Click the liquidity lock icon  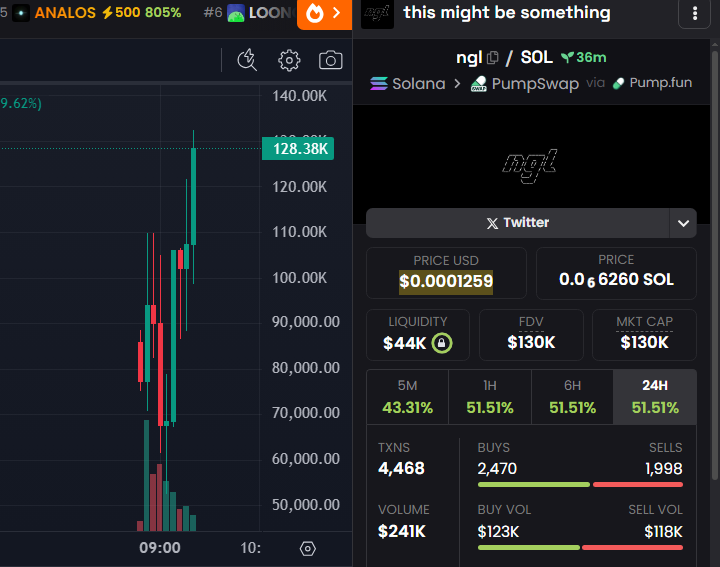(442, 343)
